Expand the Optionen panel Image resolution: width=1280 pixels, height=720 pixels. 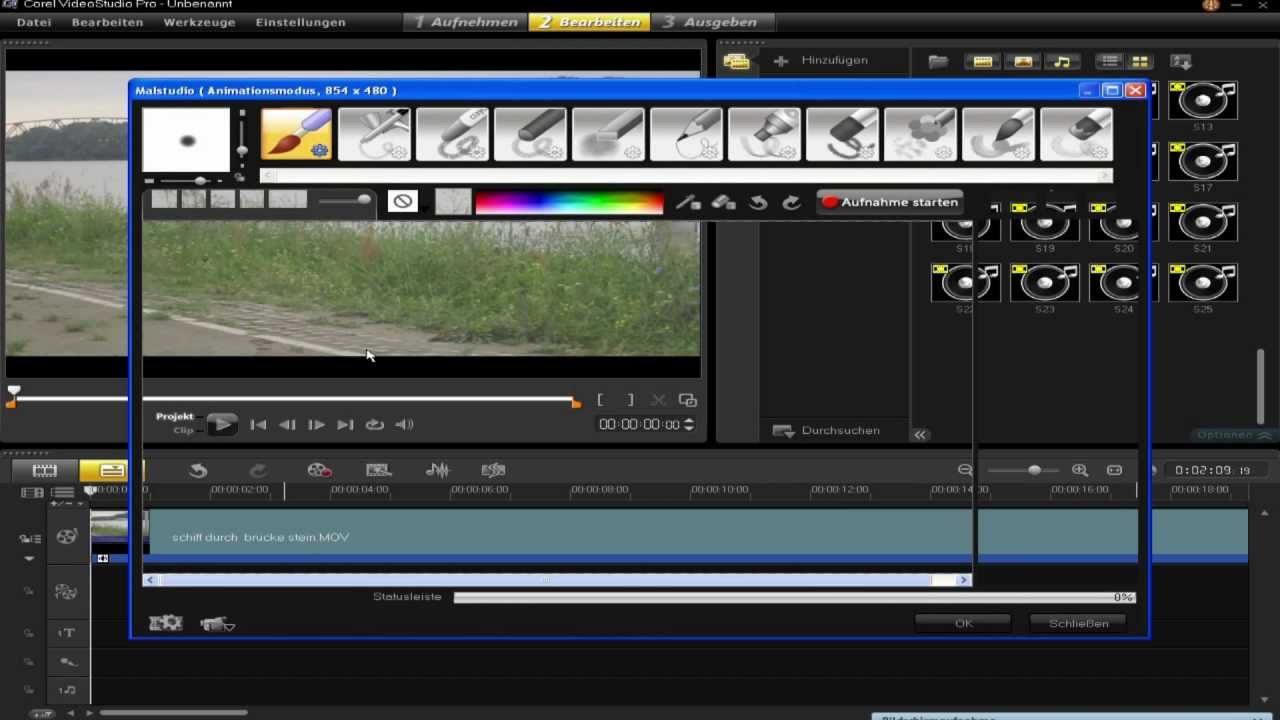pos(1234,435)
